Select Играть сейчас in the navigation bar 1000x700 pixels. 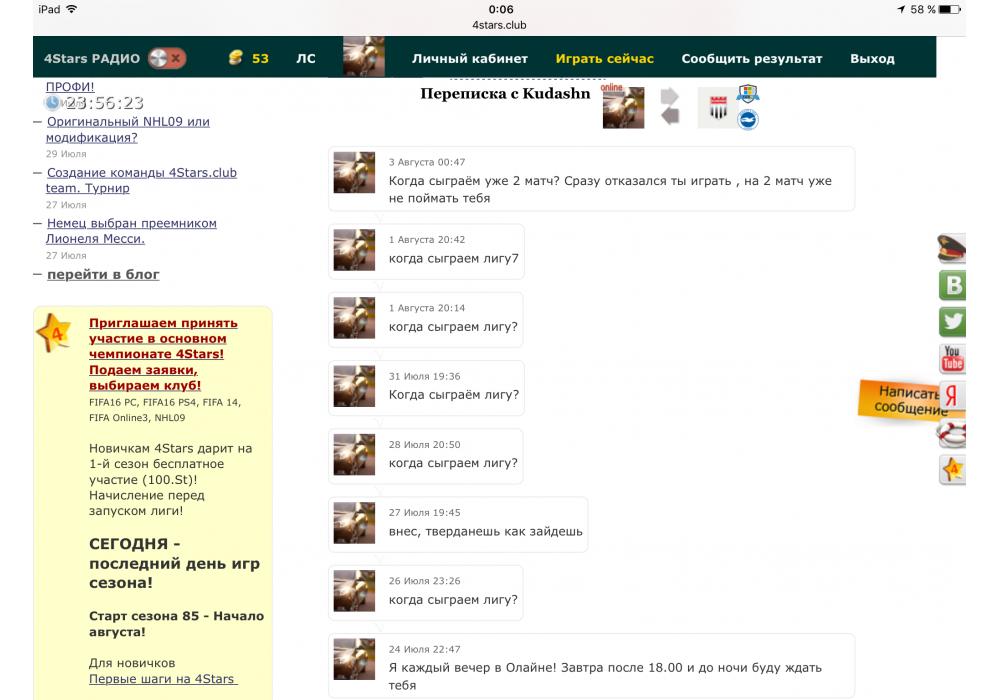click(605, 58)
